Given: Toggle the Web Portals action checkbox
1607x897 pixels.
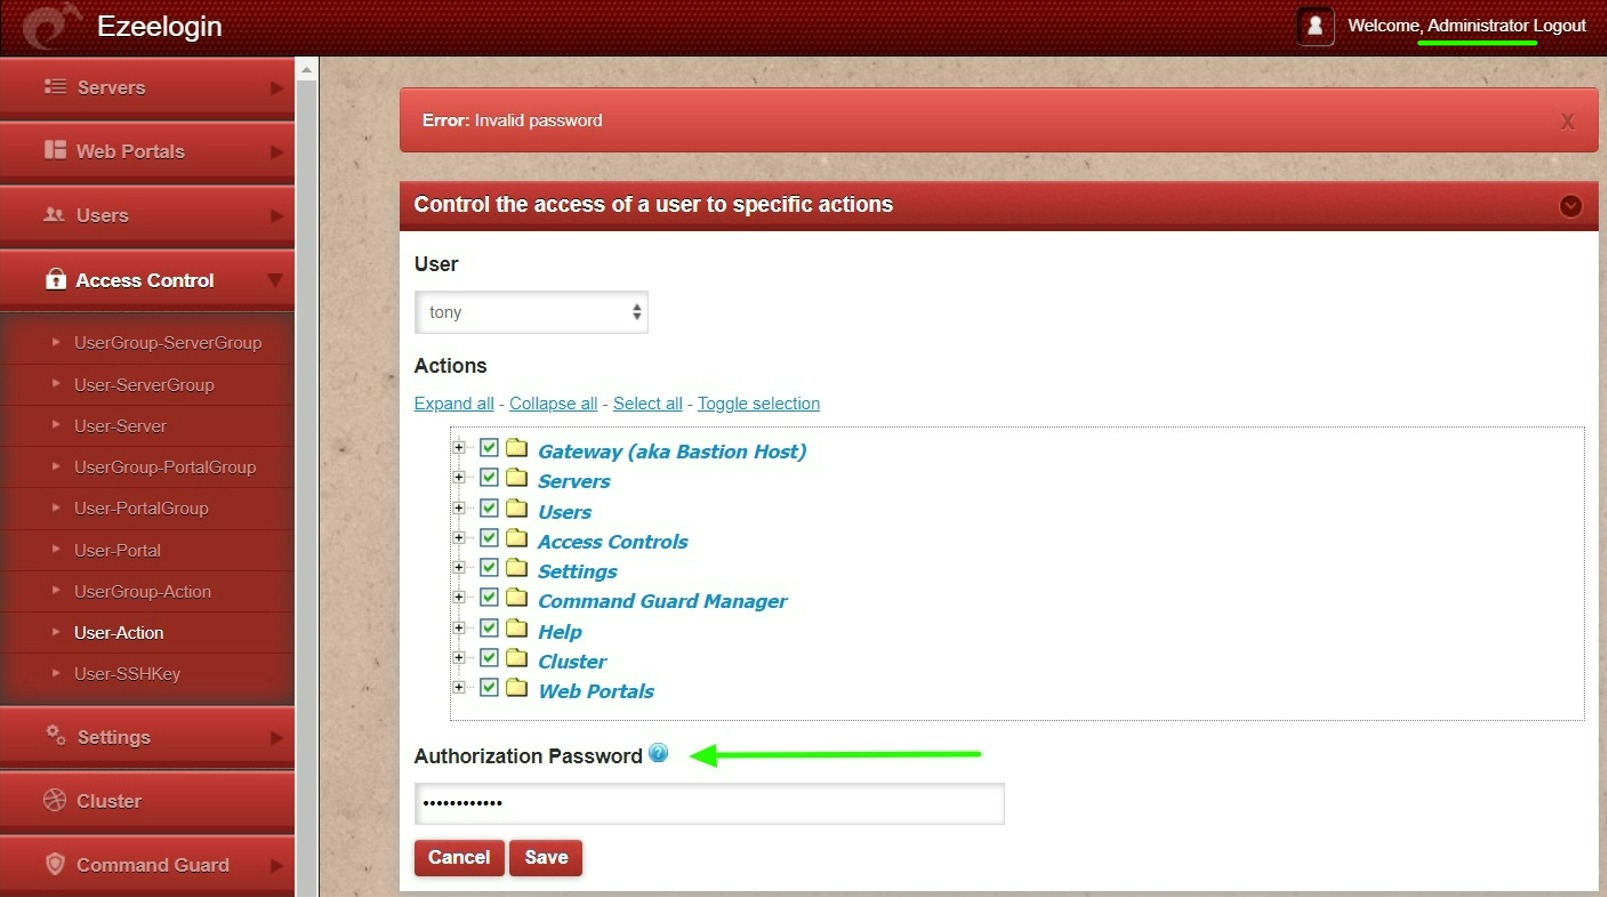Looking at the screenshot, I should (x=489, y=688).
